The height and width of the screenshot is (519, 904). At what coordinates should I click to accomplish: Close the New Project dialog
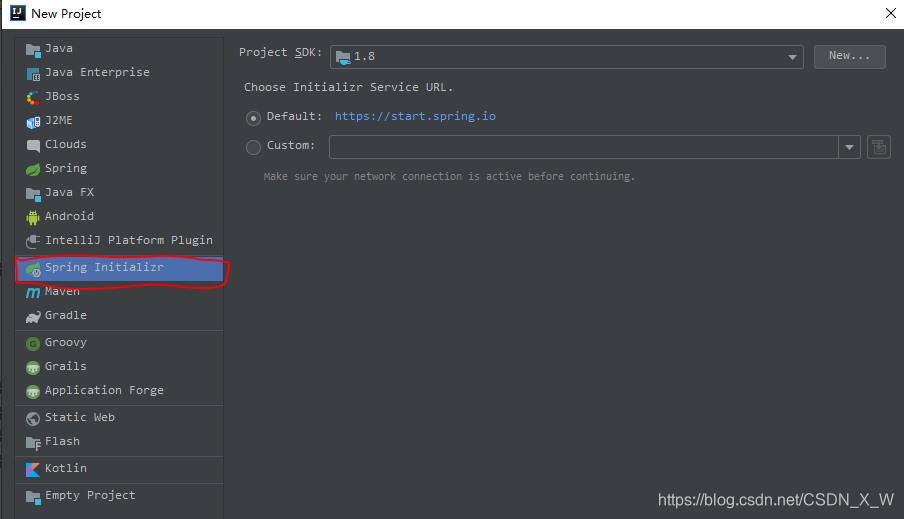point(890,13)
